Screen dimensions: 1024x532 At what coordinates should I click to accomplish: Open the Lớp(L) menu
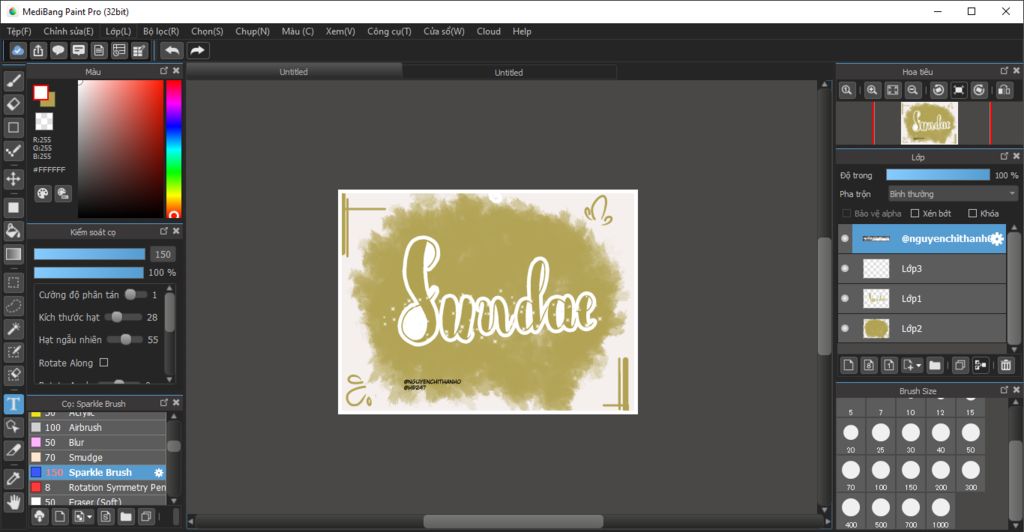[x=118, y=31]
